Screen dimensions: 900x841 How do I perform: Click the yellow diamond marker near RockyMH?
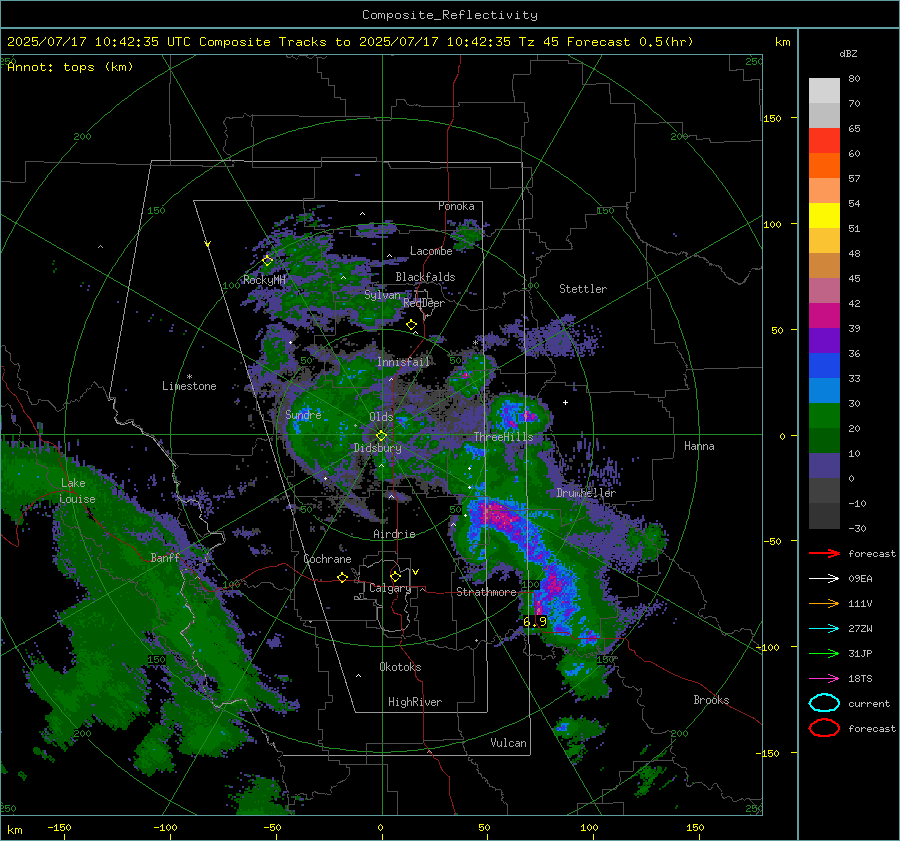point(267,261)
